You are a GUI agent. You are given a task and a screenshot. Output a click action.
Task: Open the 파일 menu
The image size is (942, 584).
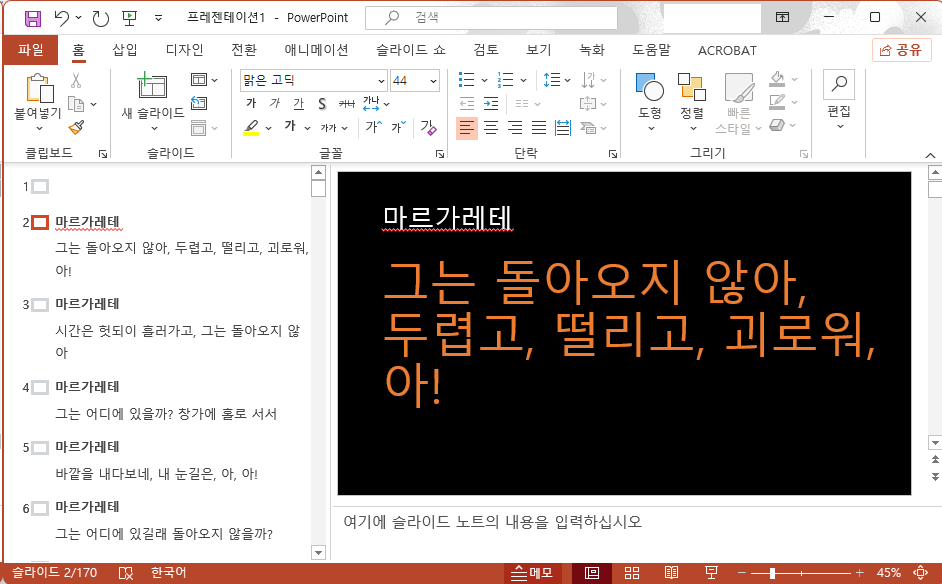[31, 49]
